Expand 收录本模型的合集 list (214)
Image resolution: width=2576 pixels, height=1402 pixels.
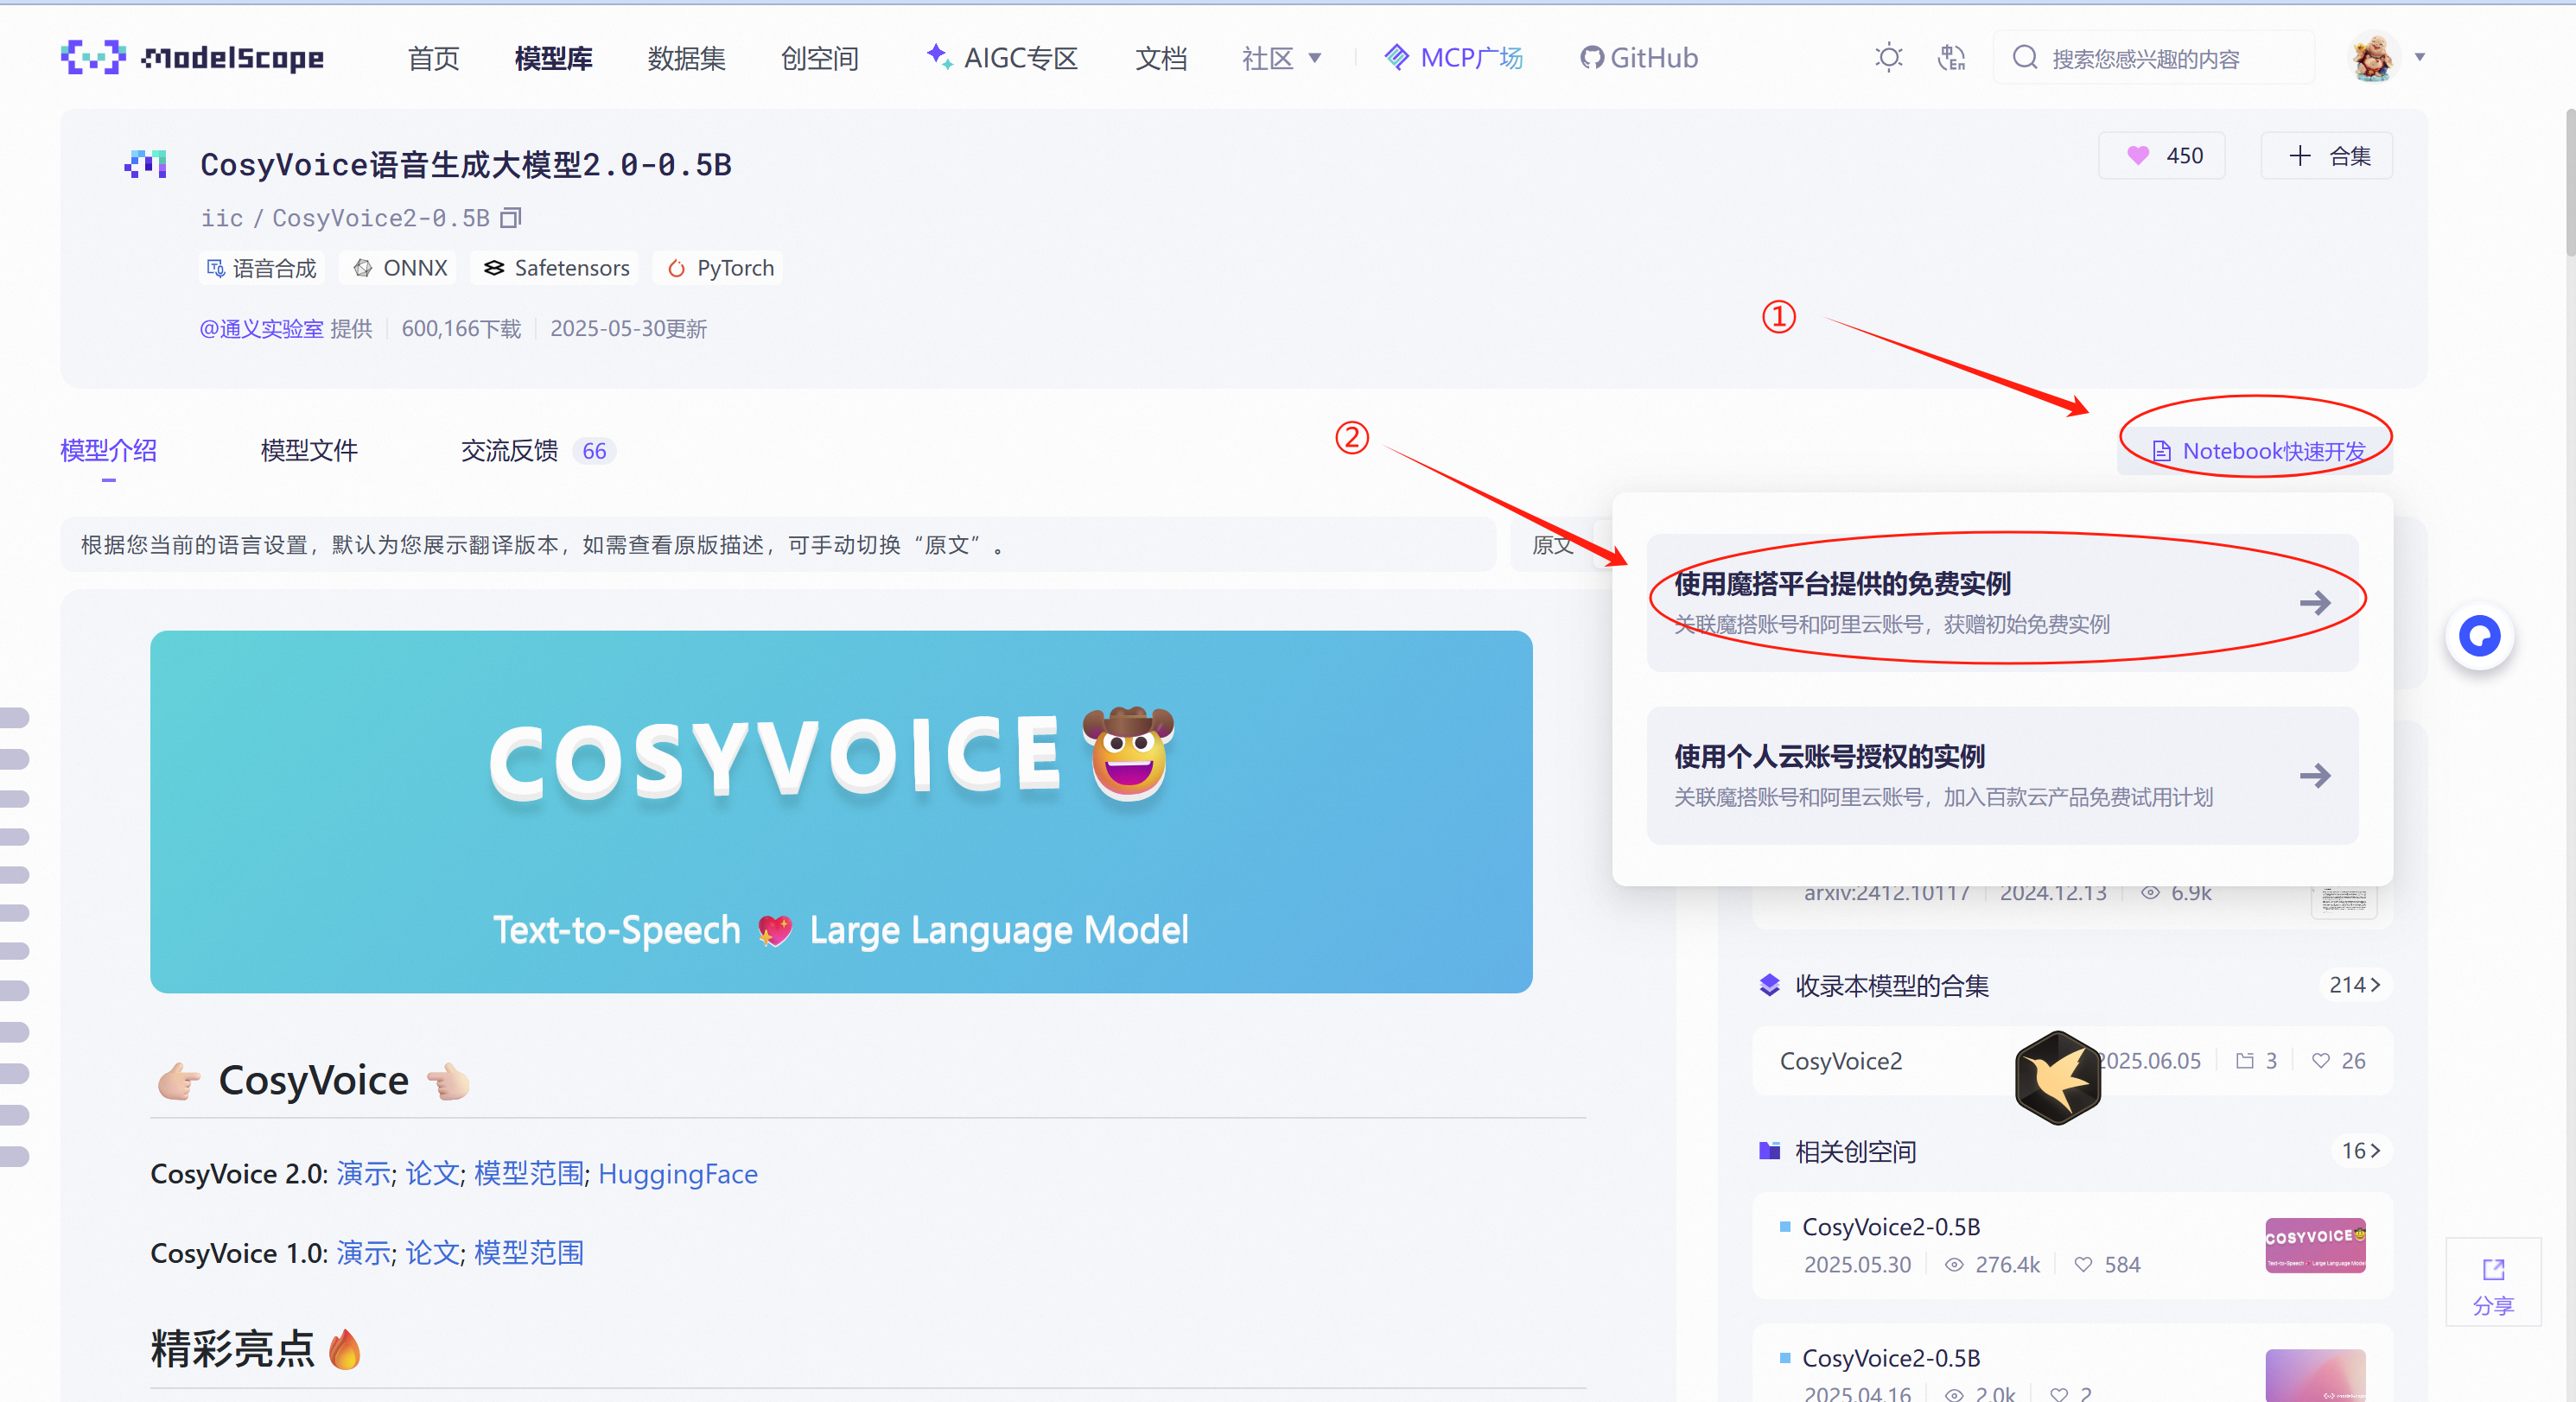[2355, 985]
